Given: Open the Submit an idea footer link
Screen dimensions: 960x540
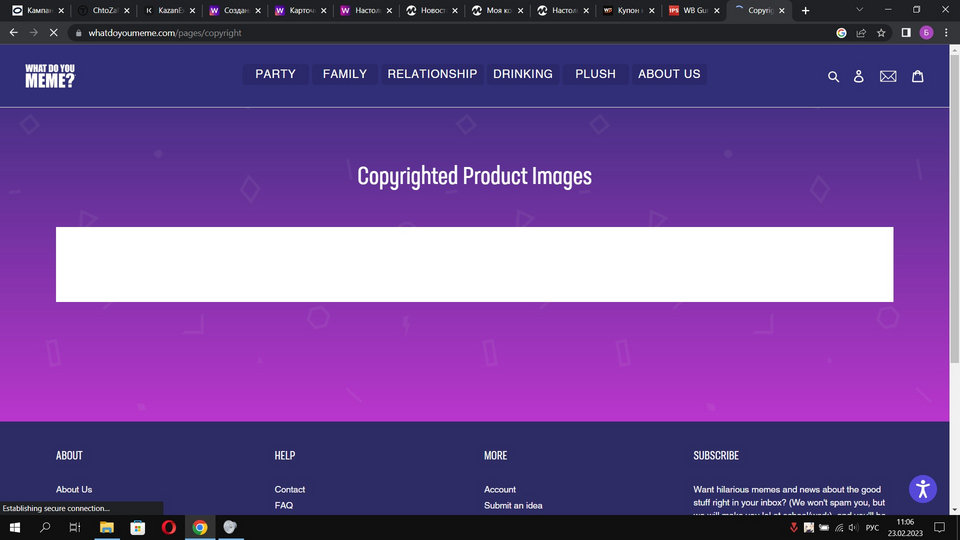Looking at the screenshot, I should [x=513, y=505].
